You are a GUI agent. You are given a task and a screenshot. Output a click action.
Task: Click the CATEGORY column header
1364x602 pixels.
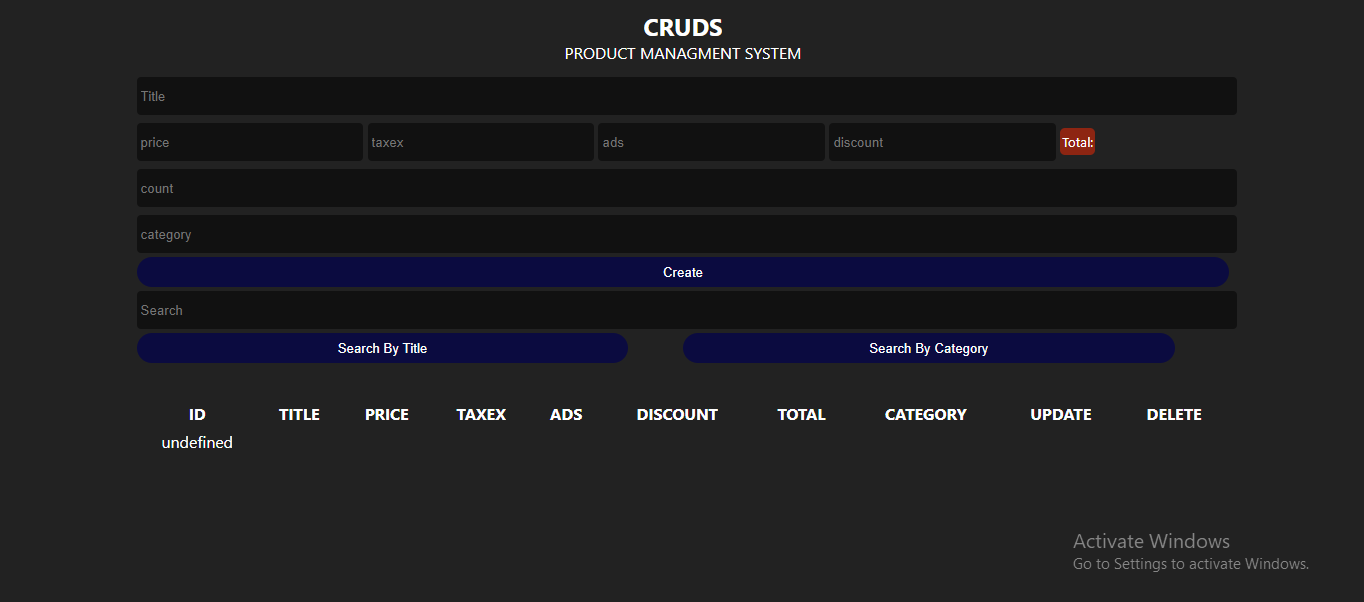925,414
